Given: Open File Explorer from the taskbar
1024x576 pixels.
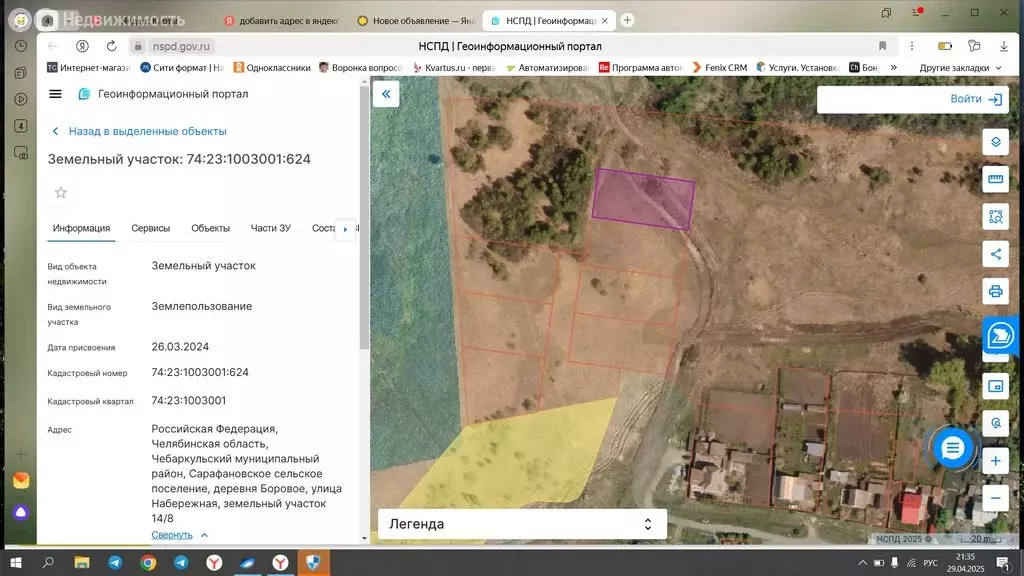Looking at the screenshot, I should (x=82, y=562).
